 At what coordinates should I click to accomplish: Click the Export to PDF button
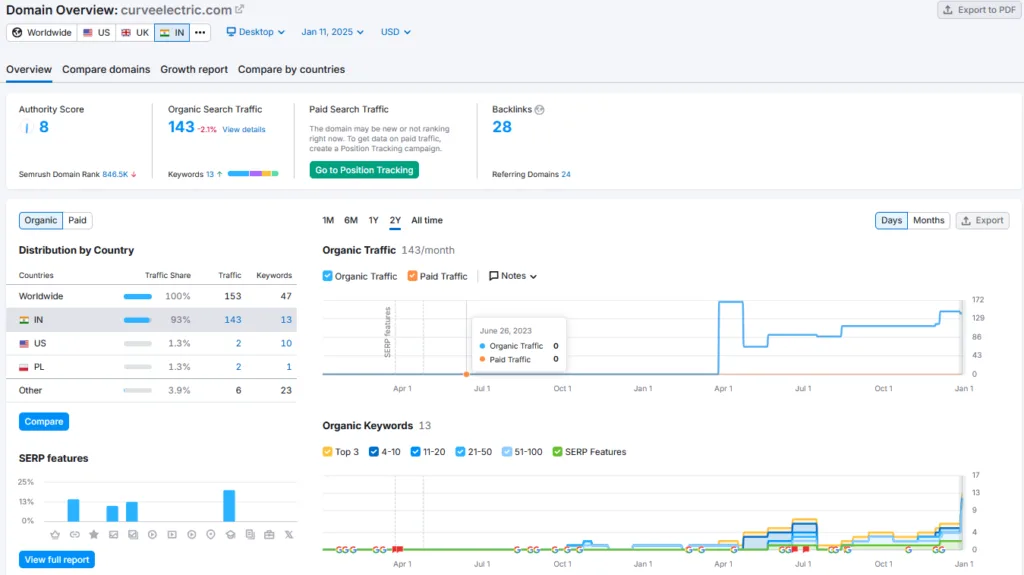(x=979, y=10)
